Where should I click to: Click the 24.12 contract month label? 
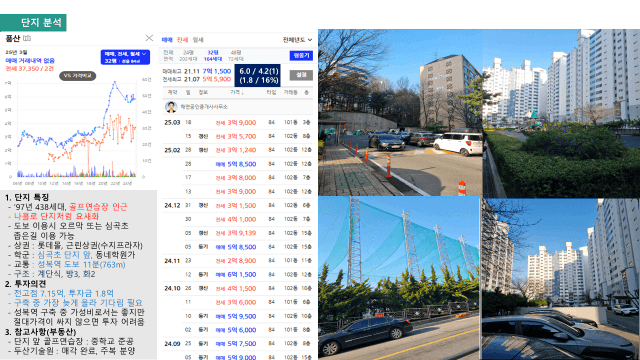172,205
